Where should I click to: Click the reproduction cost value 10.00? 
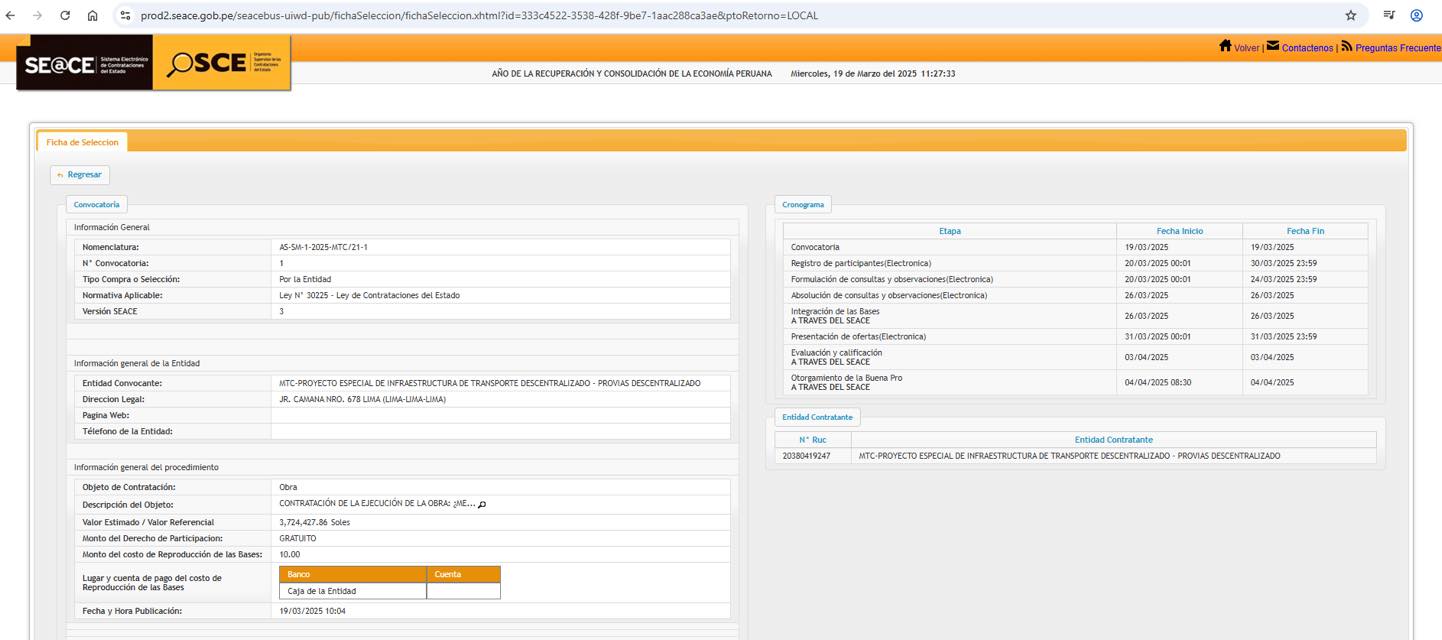coord(289,554)
